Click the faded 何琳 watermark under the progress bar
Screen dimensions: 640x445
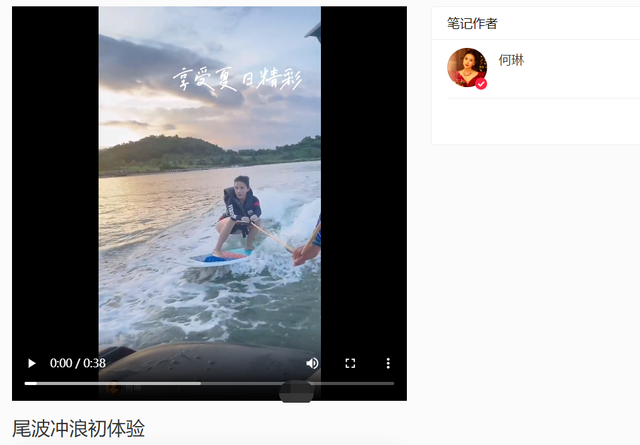click(x=124, y=388)
